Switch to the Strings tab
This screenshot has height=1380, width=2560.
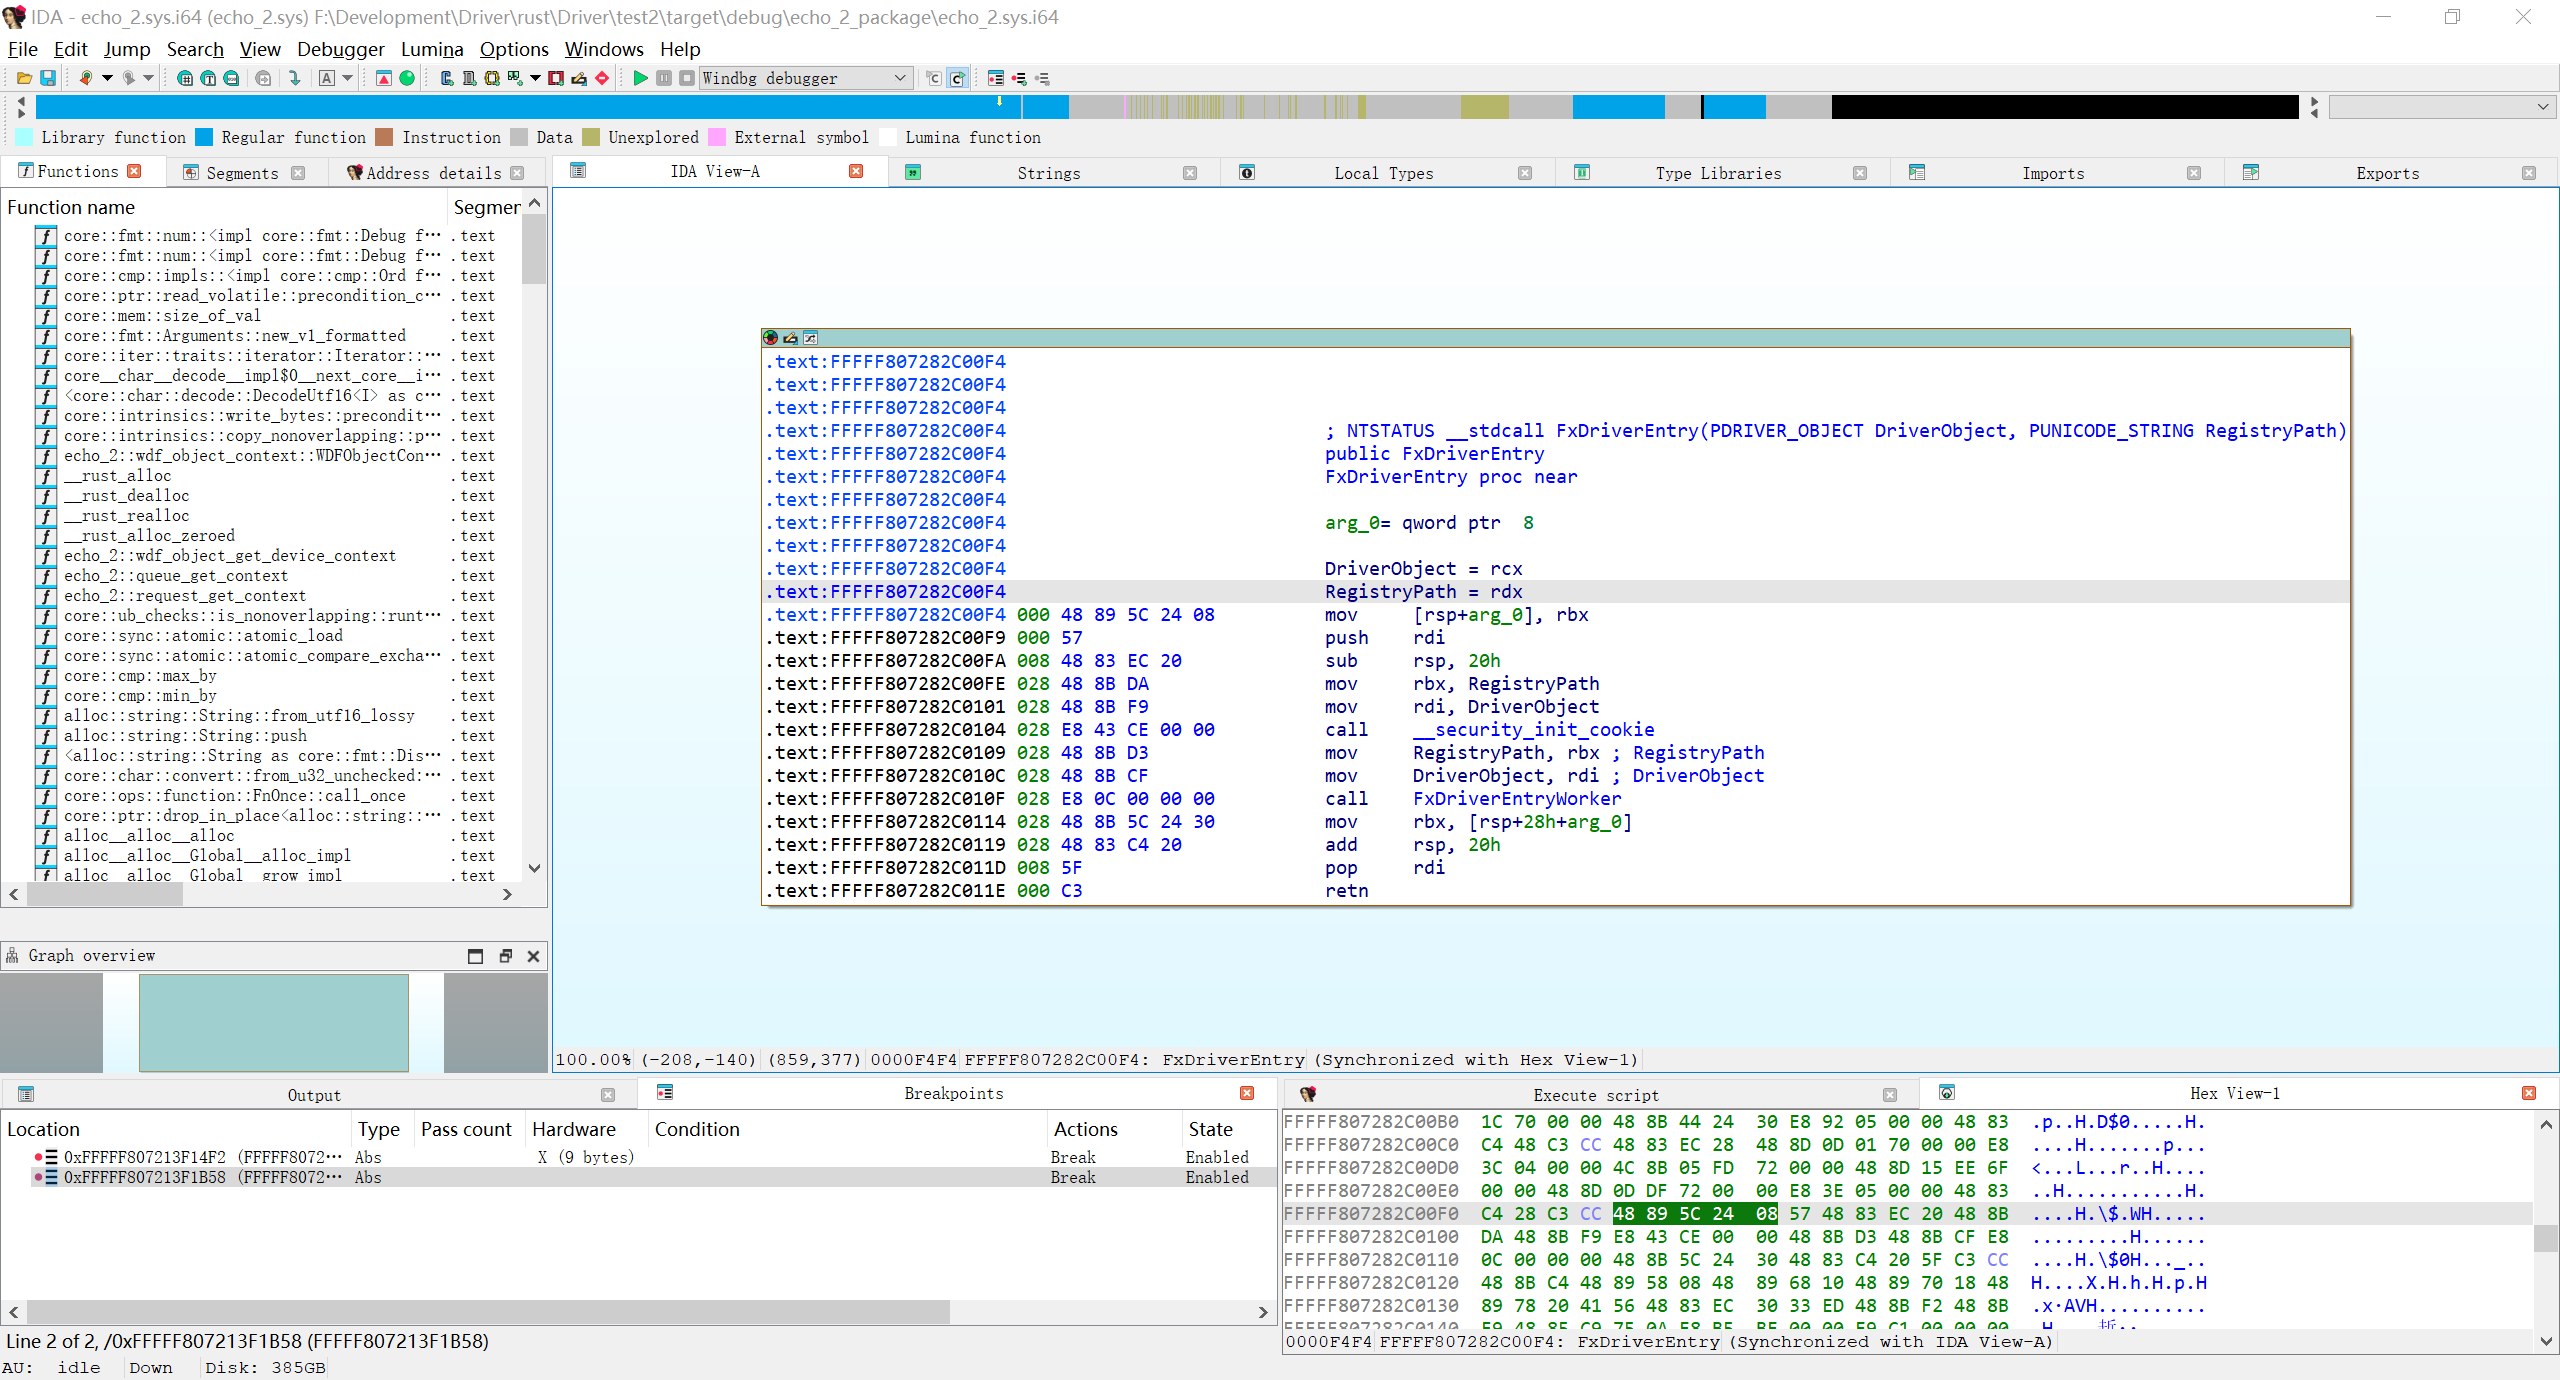click(1048, 173)
